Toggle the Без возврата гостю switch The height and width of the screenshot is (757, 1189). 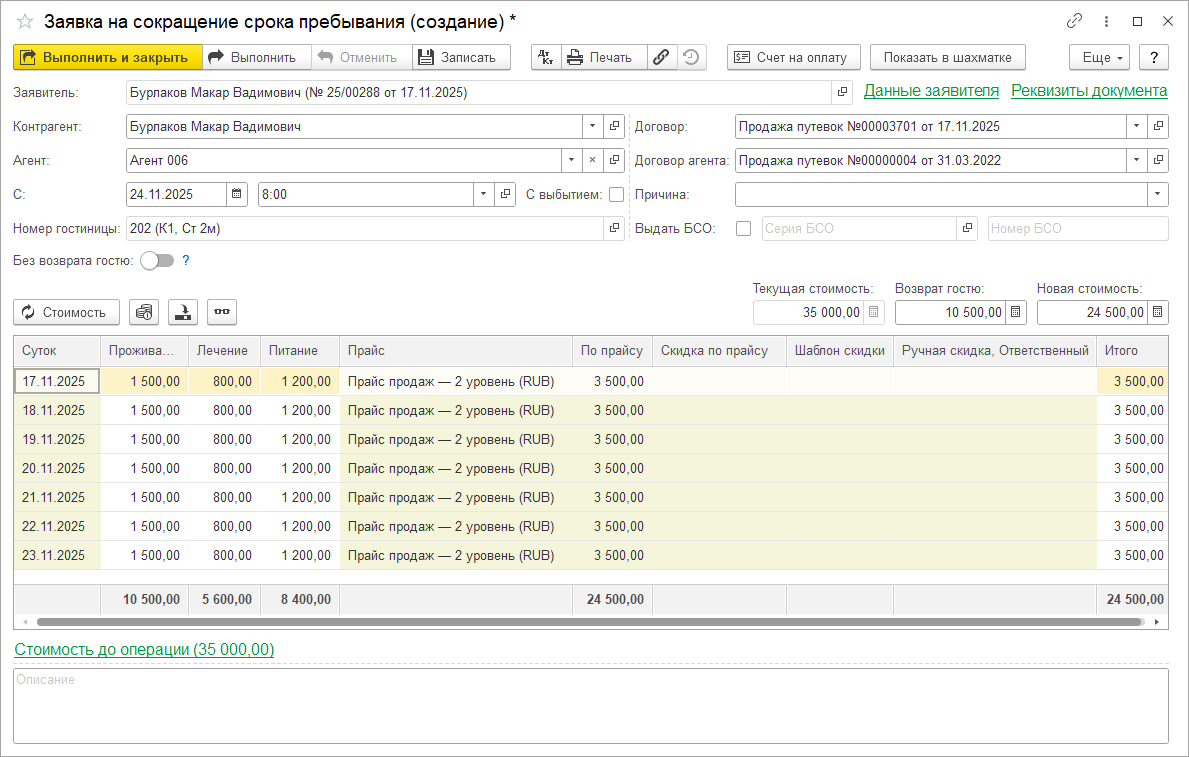157,260
